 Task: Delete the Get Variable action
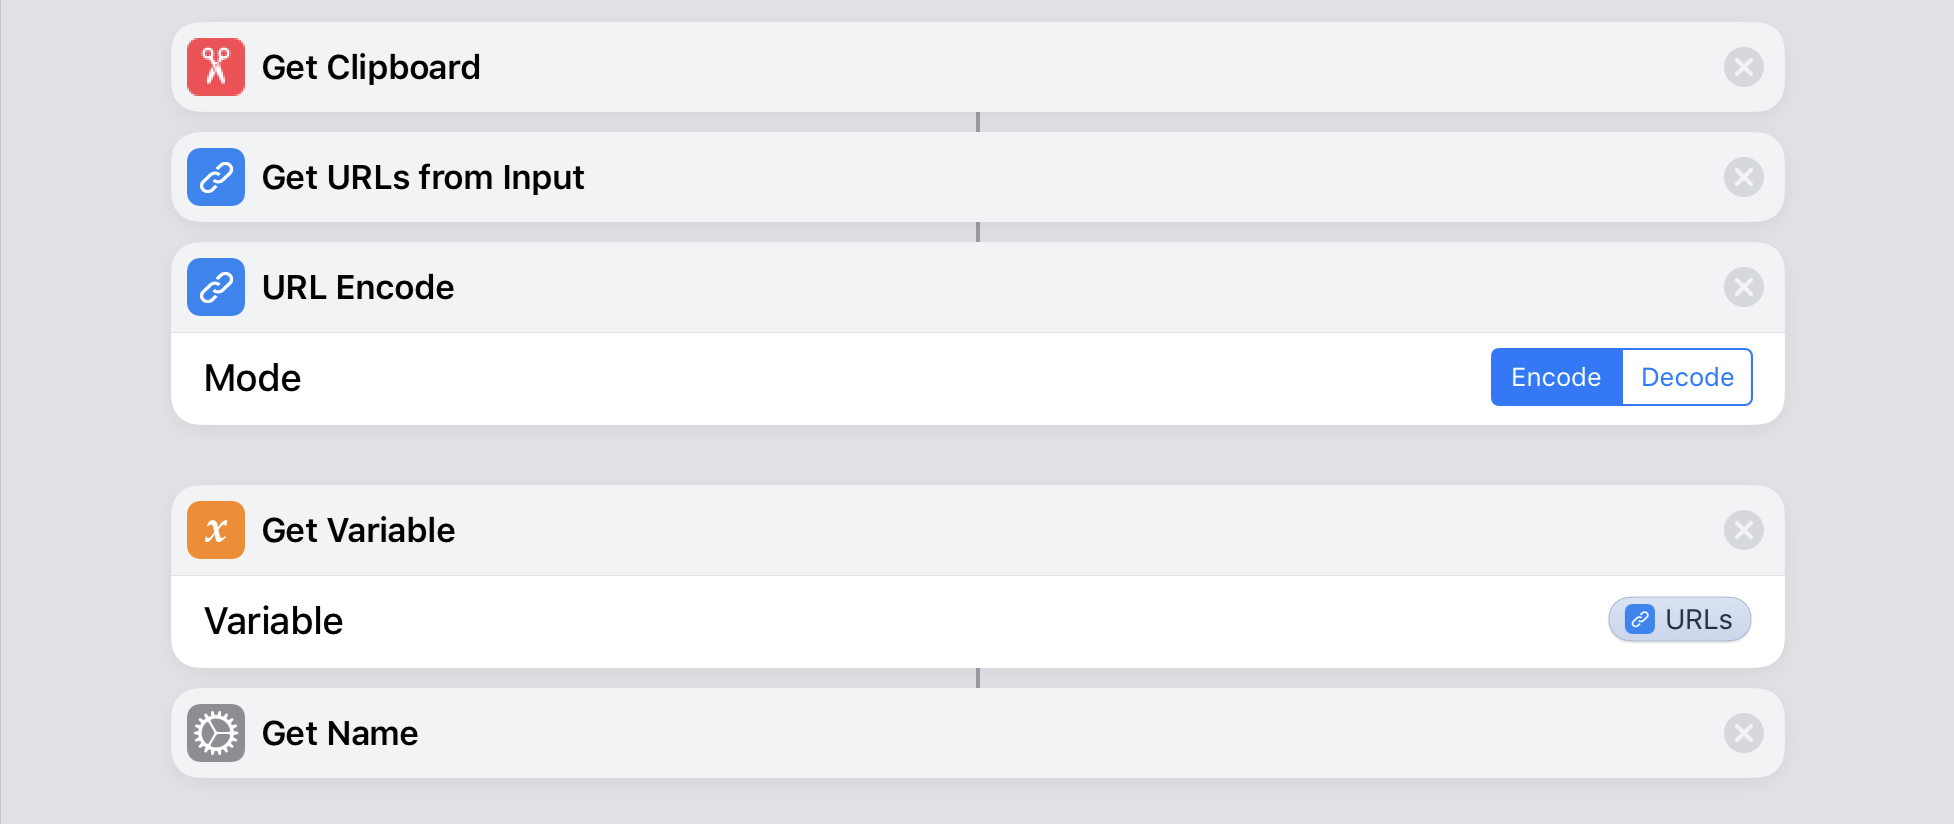(1743, 530)
